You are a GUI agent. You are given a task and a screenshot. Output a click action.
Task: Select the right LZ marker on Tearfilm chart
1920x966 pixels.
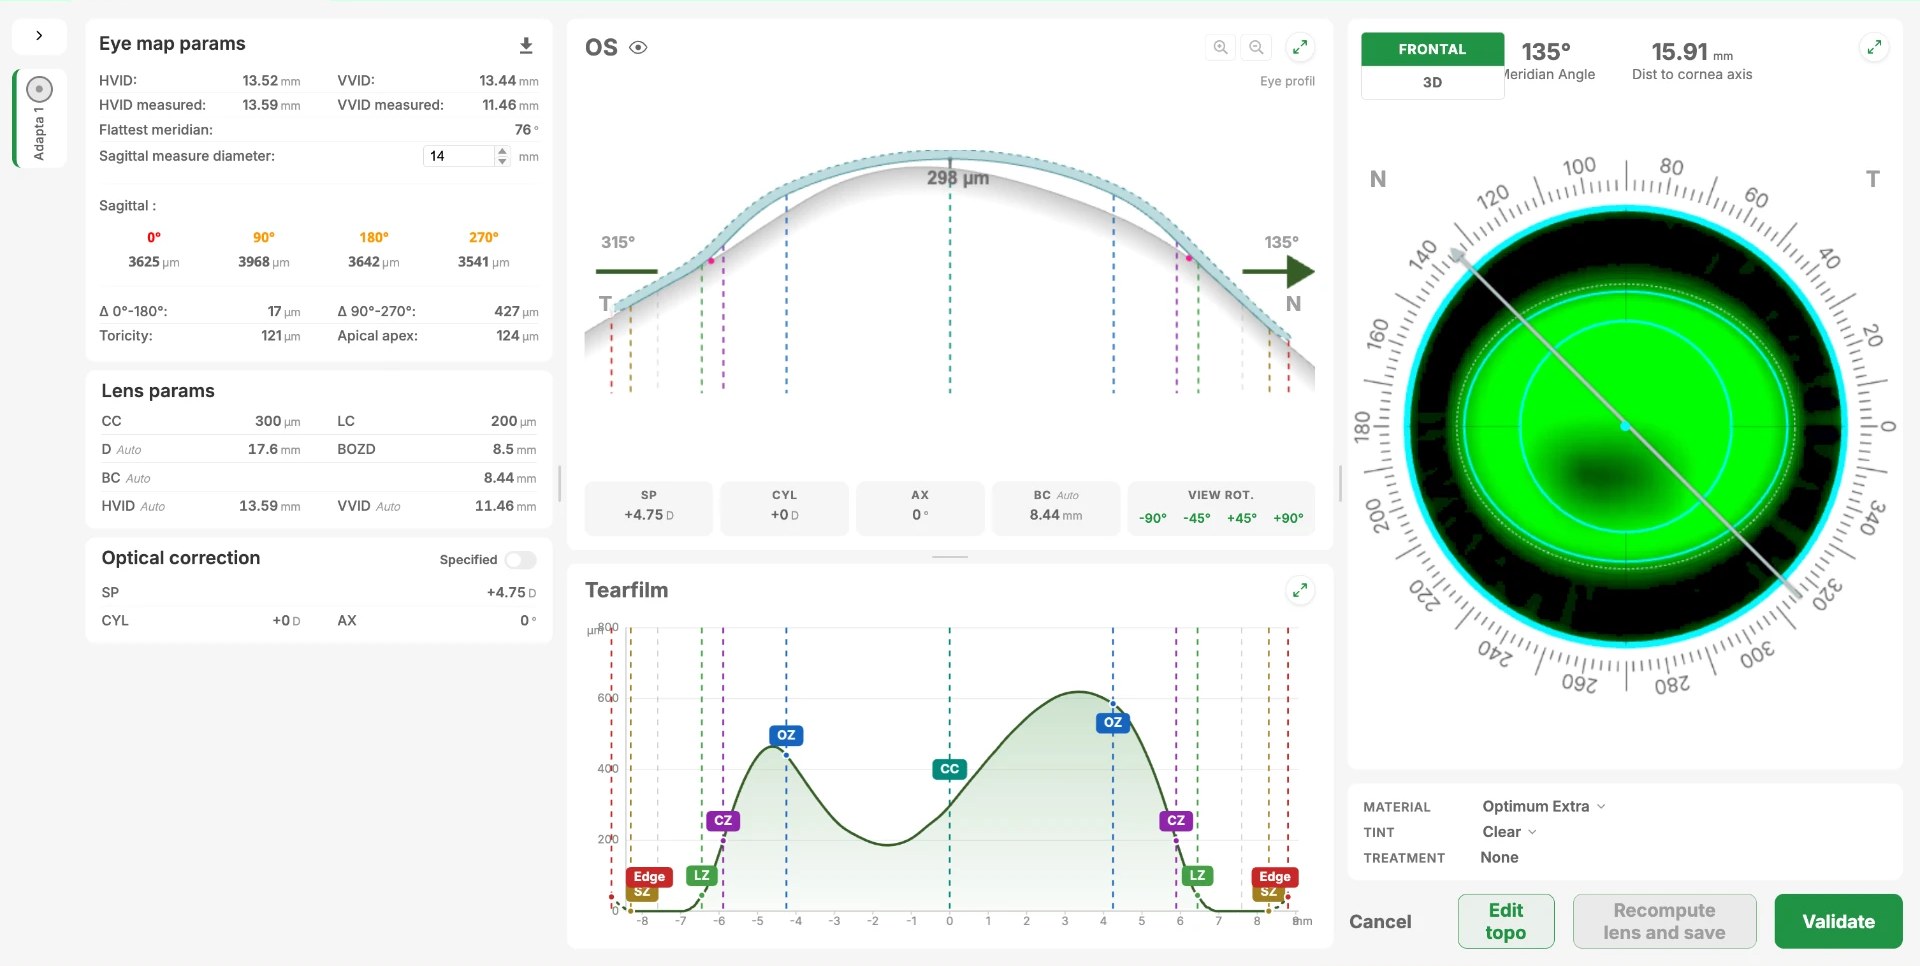point(1197,875)
